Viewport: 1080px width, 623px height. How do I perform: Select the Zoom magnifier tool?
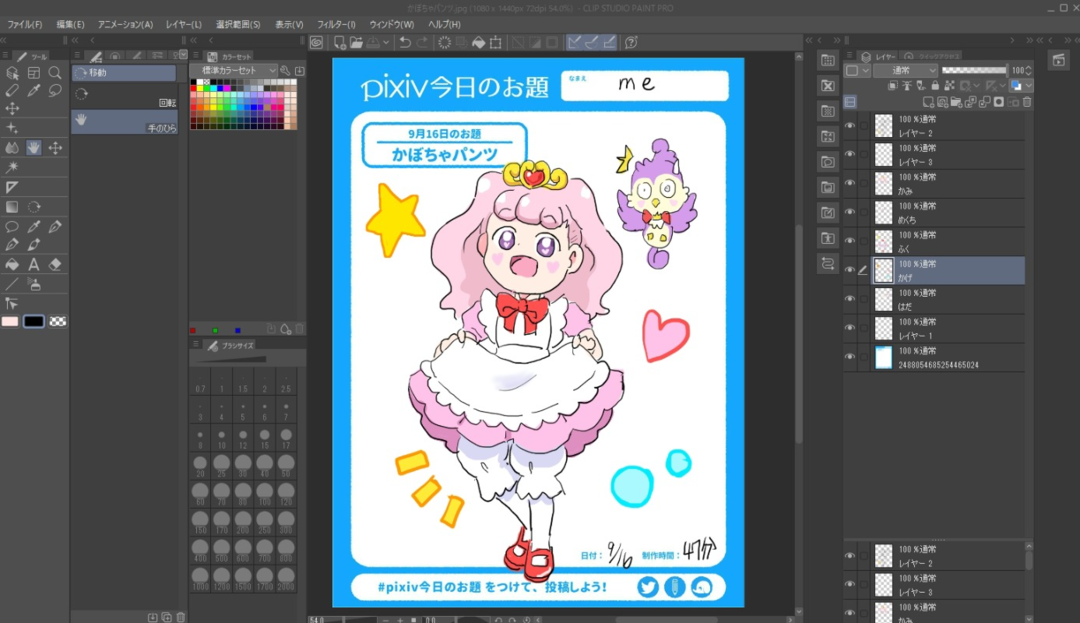coord(55,73)
